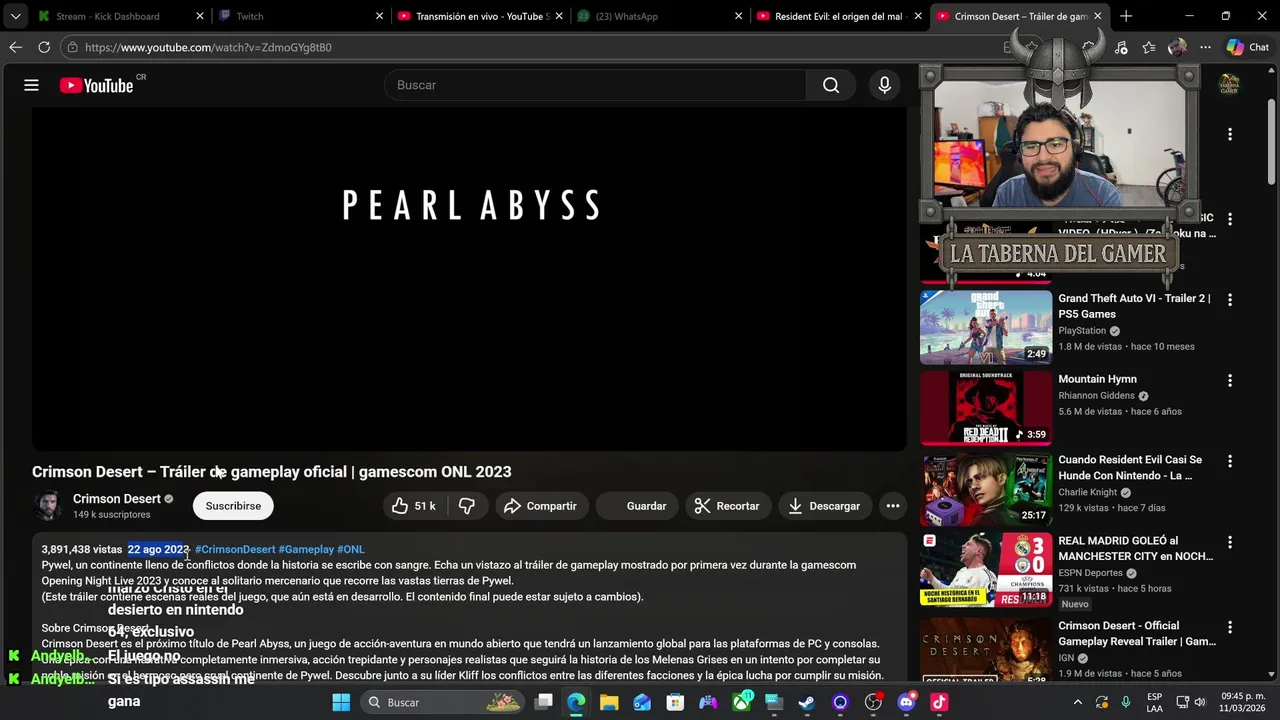Open the Xbox app on the taskbar
The width and height of the screenshot is (1280, 720).
point(741,702)
